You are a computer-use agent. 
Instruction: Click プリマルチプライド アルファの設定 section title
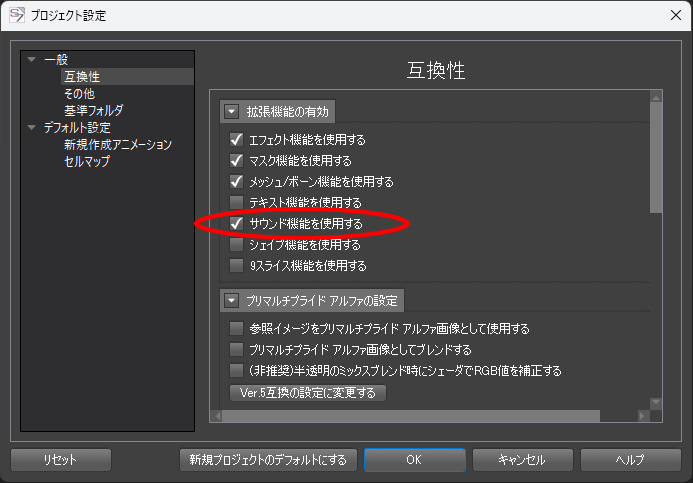tap(322, 301)
